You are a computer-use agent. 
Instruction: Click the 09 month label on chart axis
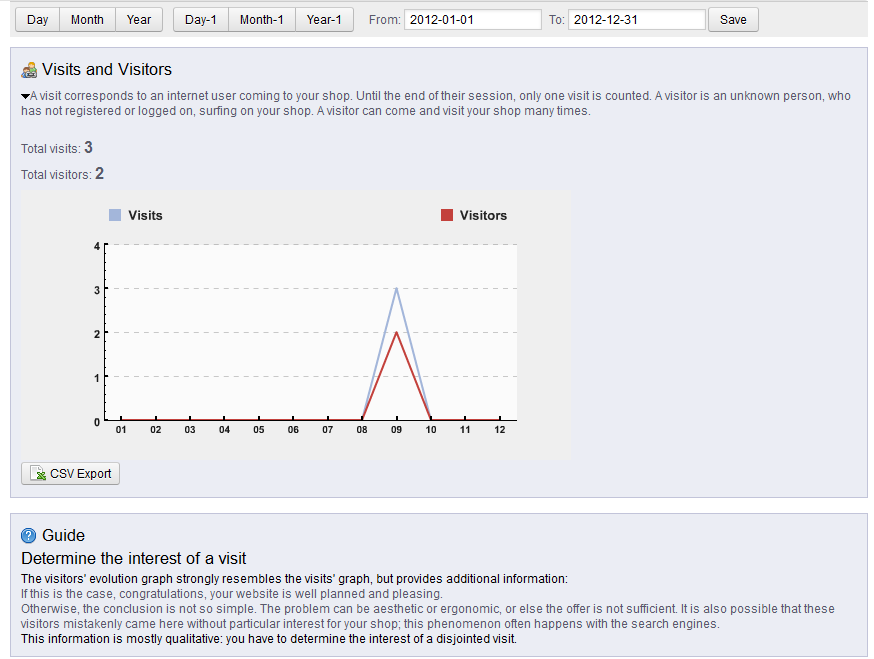(x=396, y=430)
